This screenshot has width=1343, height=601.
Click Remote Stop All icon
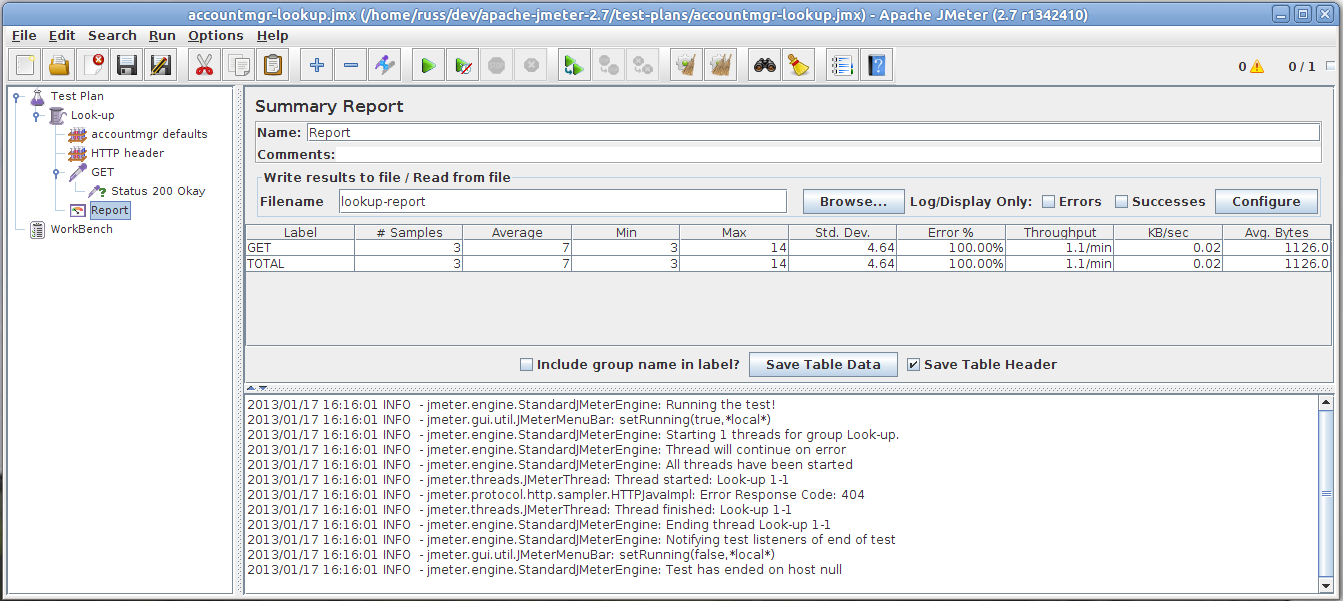click(608, 66)
